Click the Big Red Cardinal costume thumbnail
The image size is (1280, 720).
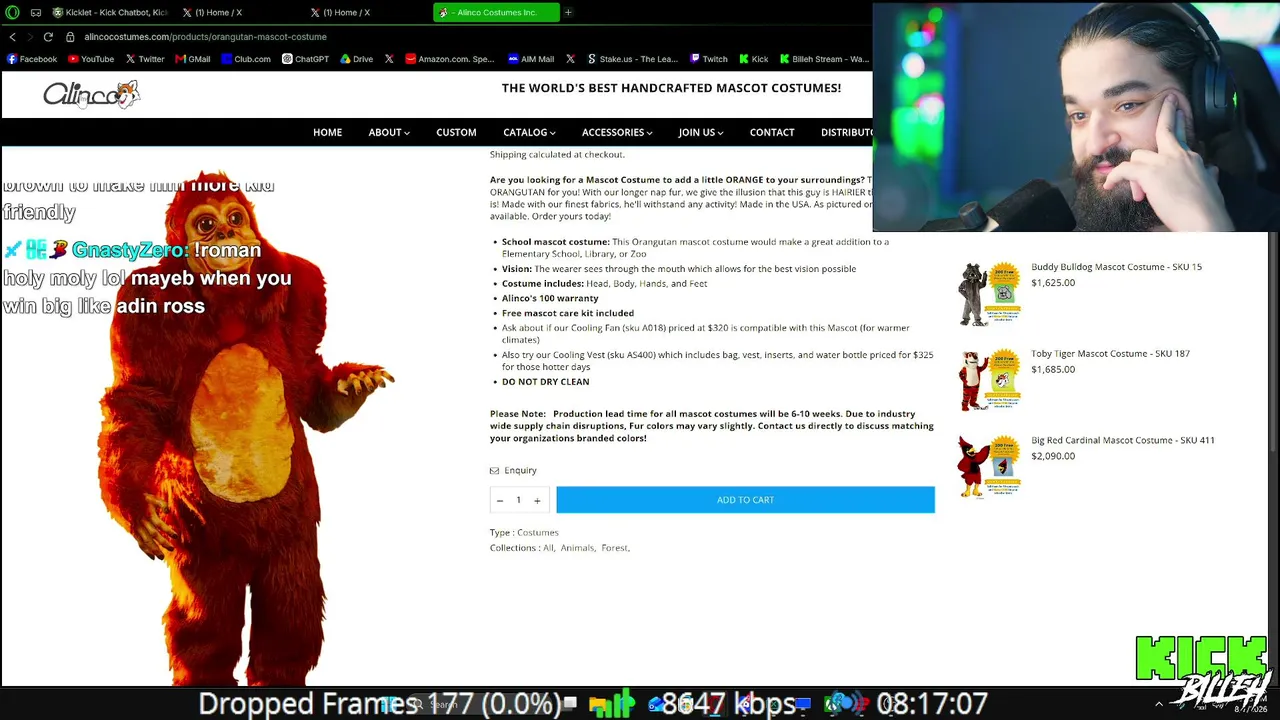[989, 466]
